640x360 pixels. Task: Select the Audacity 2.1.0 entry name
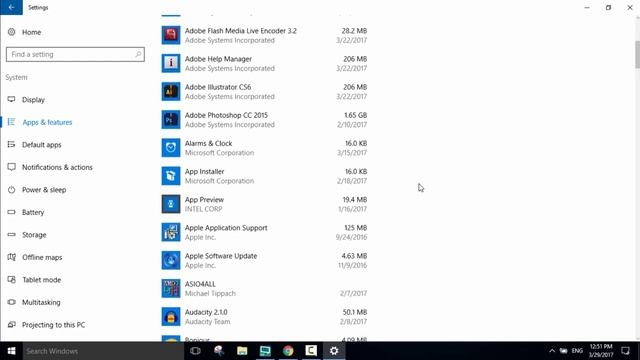point(206,312)
